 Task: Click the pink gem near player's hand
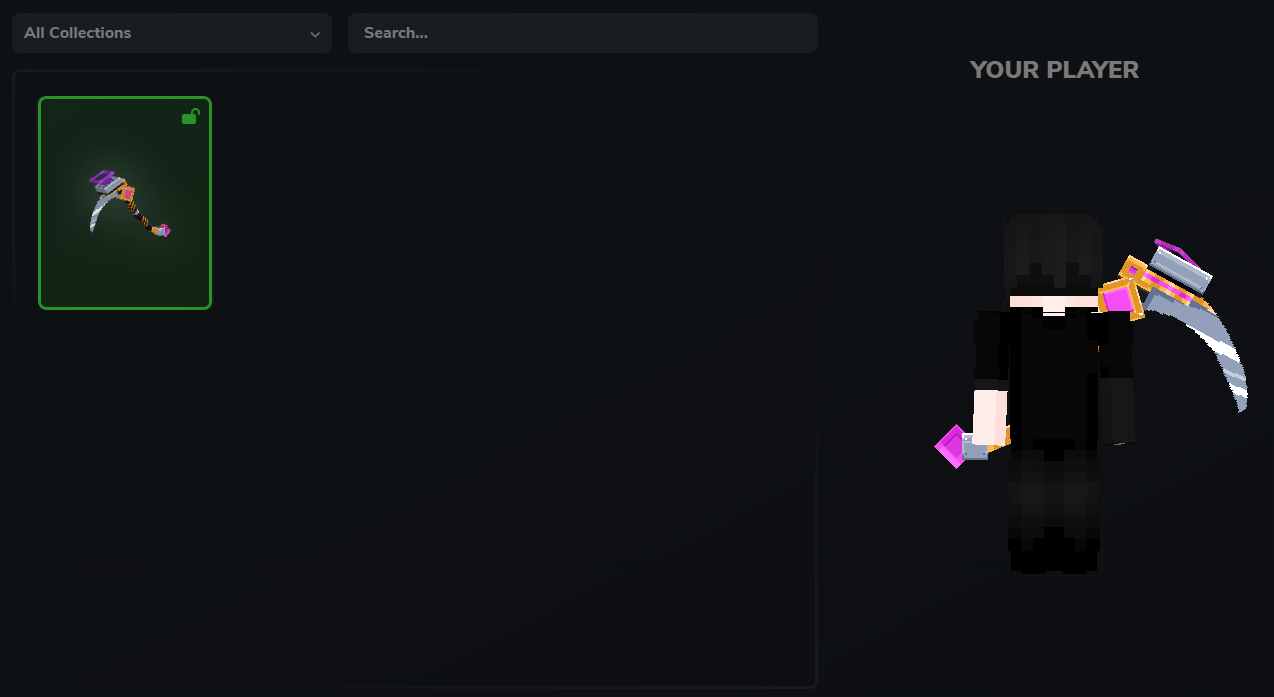[951, 446]
